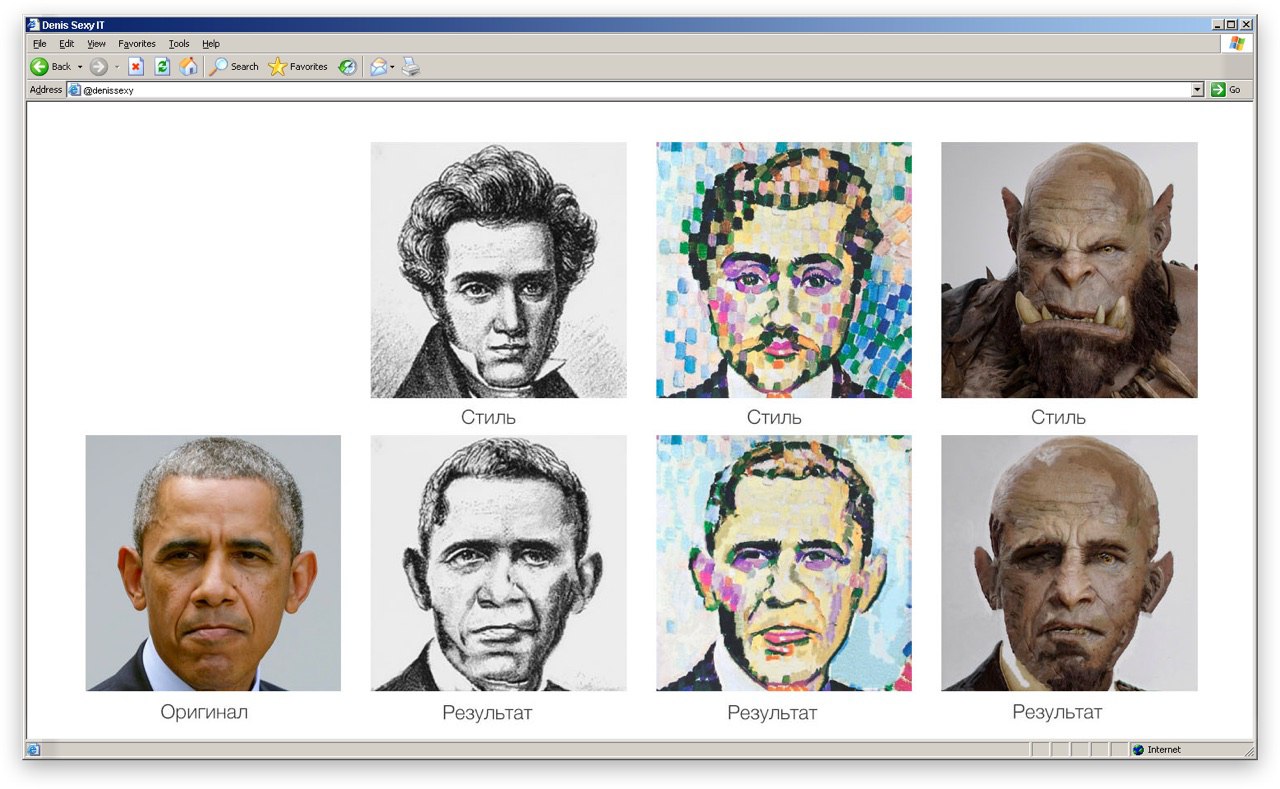Click the Internet Explorer title bar icon

click(33, 24)
